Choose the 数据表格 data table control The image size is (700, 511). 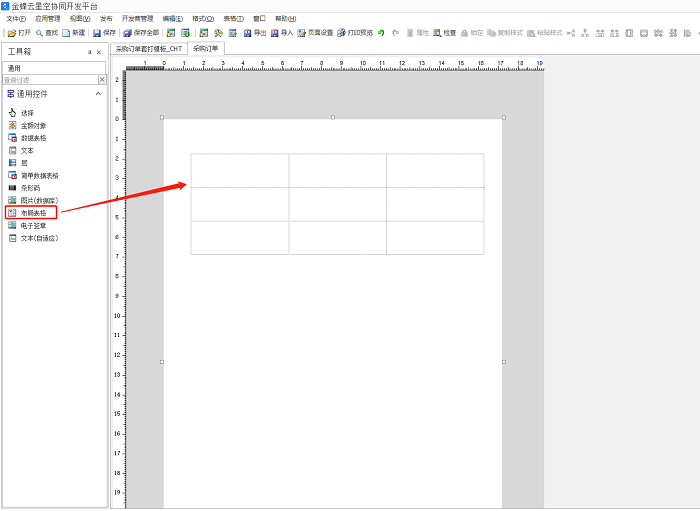coord(33,138)
